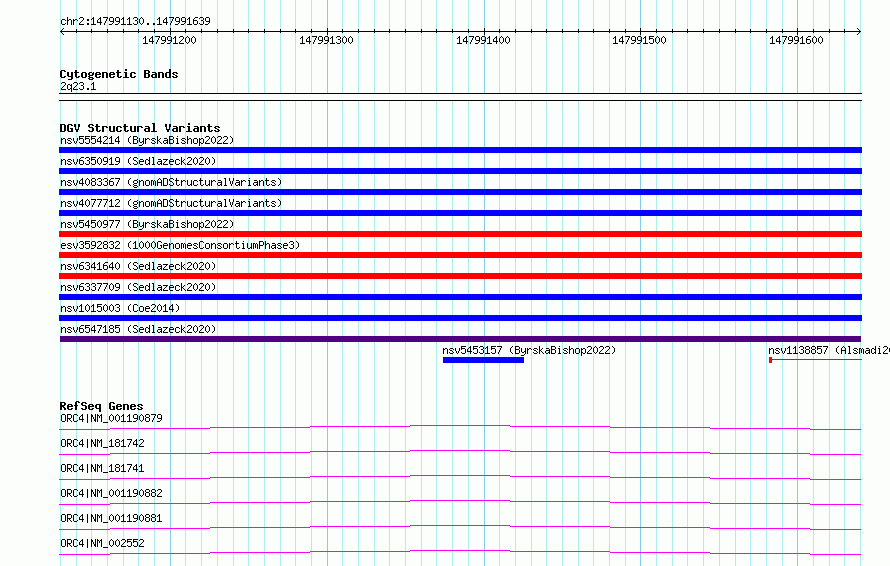Image resolution: width=890 pixels, height=566 pixels.
Task: Select the magenta line for ORC4|NM_001190879
Action: (460, 427)
